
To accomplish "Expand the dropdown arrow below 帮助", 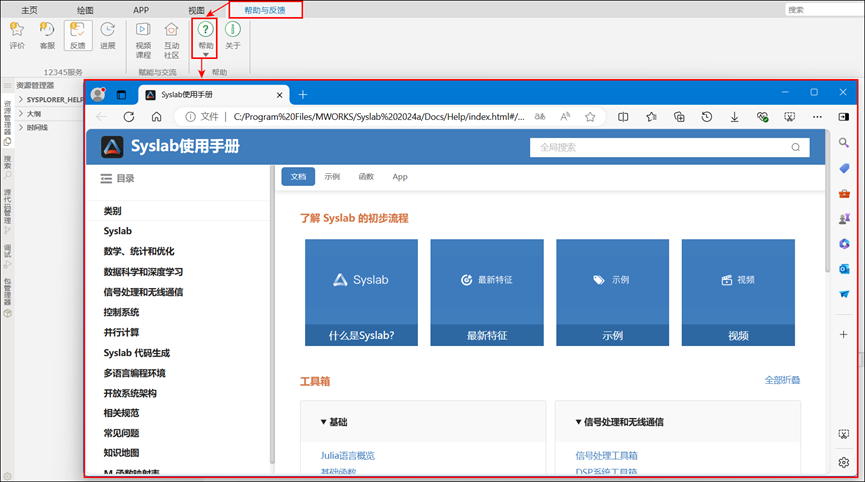I will (205, 55).
